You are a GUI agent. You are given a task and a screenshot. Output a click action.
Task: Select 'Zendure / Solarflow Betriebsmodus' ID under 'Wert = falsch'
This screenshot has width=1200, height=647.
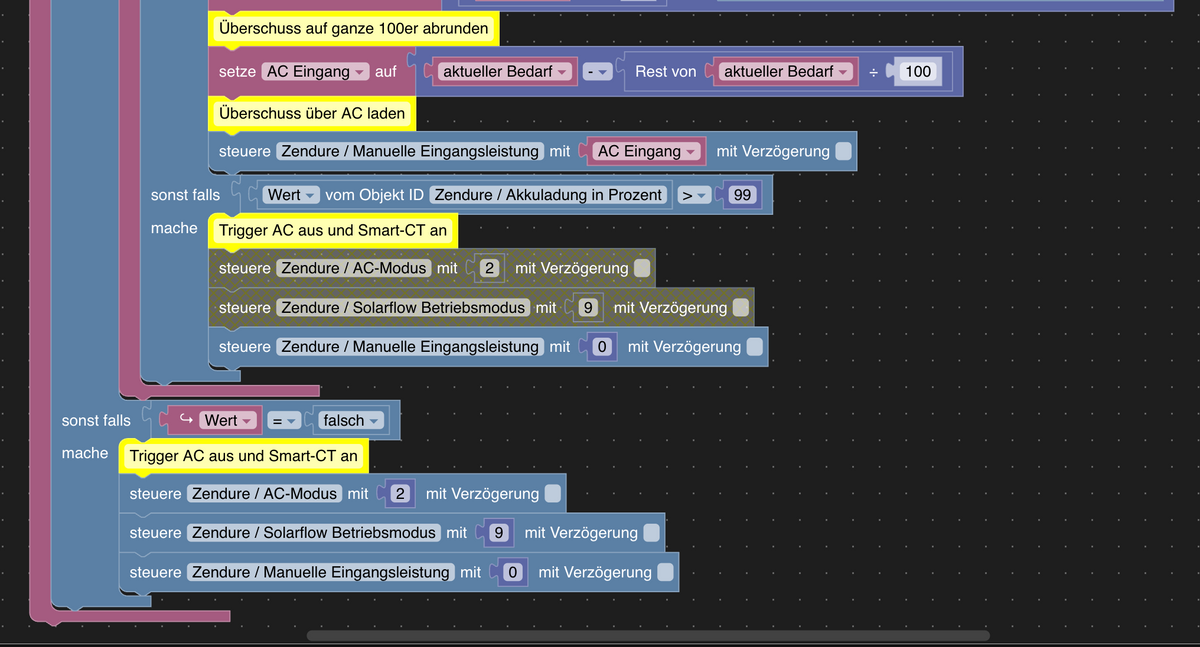click(314, 532)
